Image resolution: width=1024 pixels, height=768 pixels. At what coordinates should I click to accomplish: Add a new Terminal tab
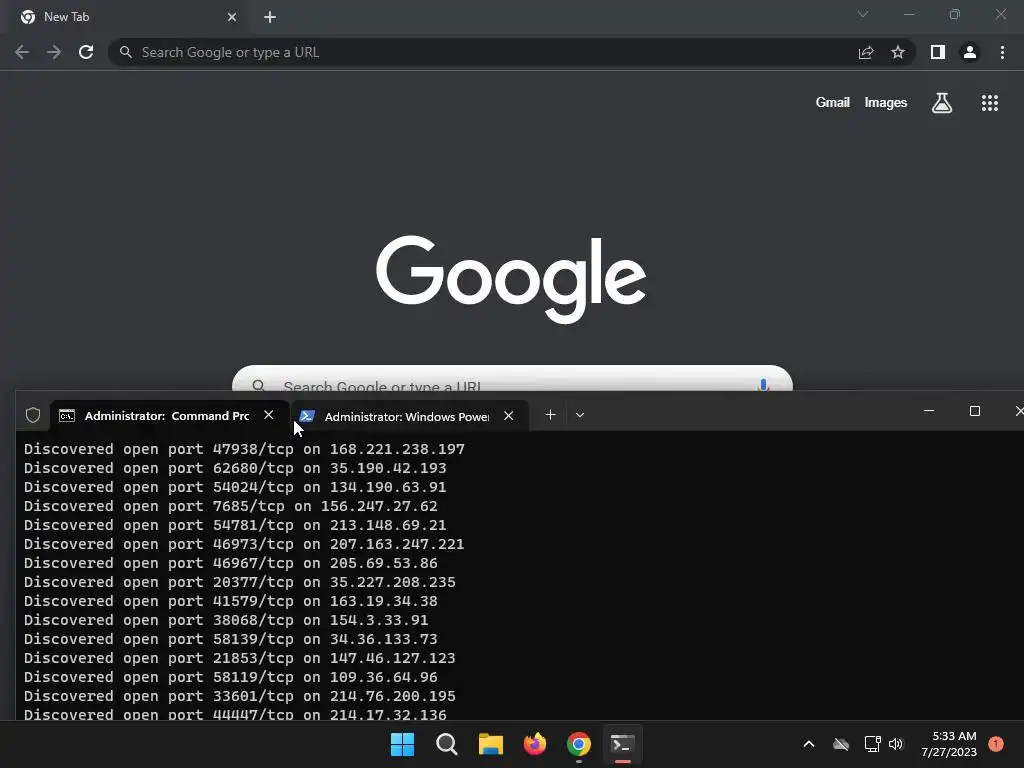(x=551, y=415)
